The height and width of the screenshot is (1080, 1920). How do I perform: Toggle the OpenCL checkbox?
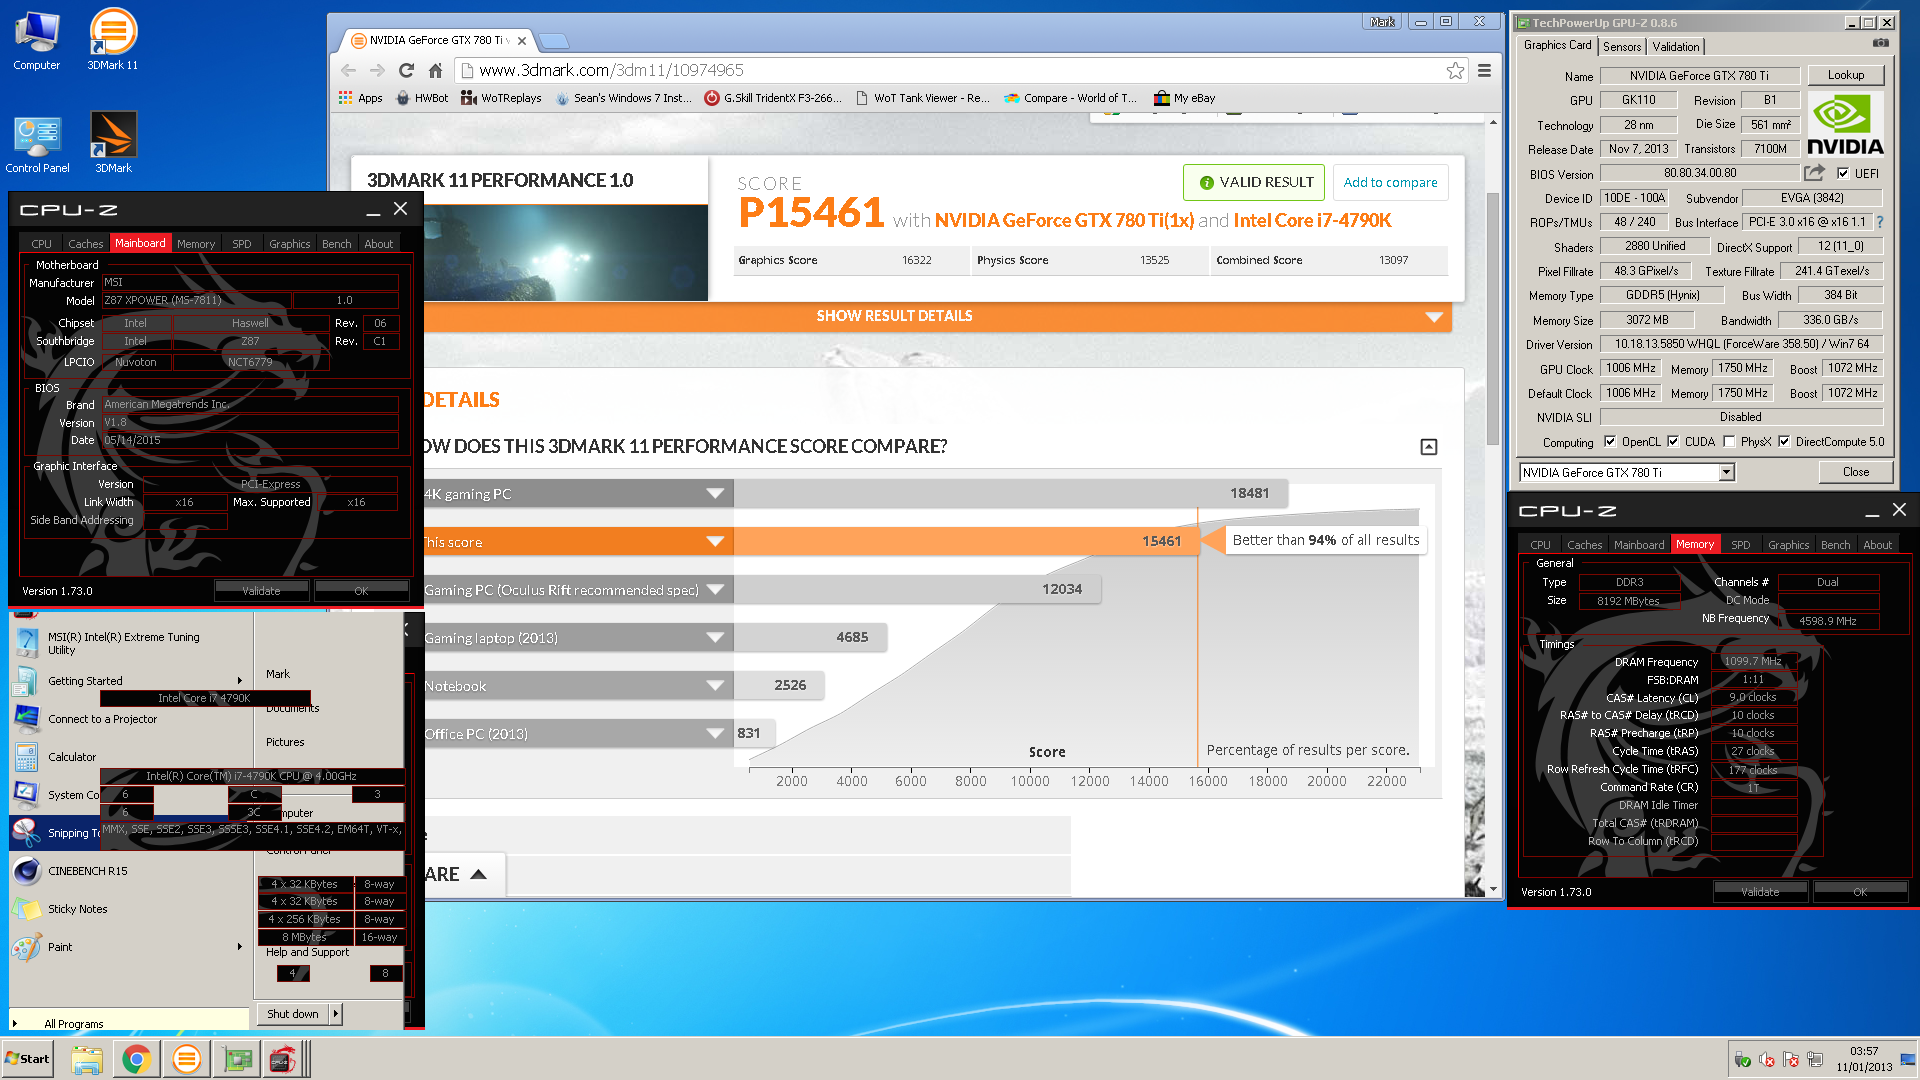[1609, 441]
